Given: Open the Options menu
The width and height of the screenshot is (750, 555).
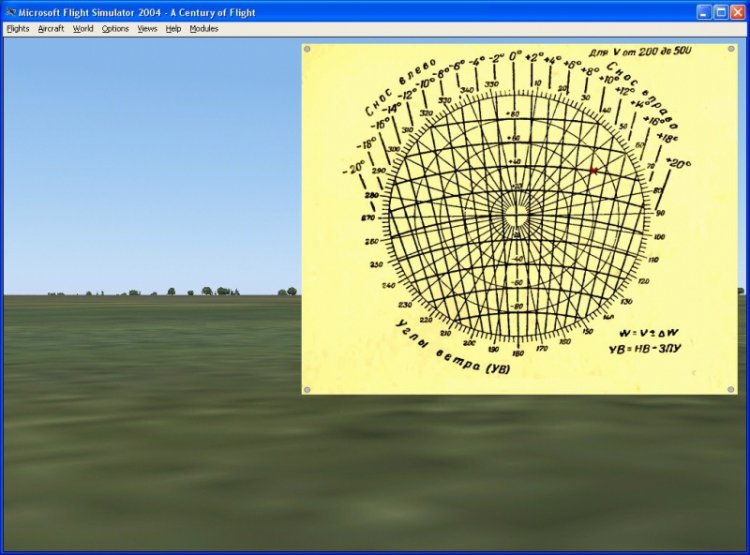Looking at the screenshot, I should click(115, 29).
